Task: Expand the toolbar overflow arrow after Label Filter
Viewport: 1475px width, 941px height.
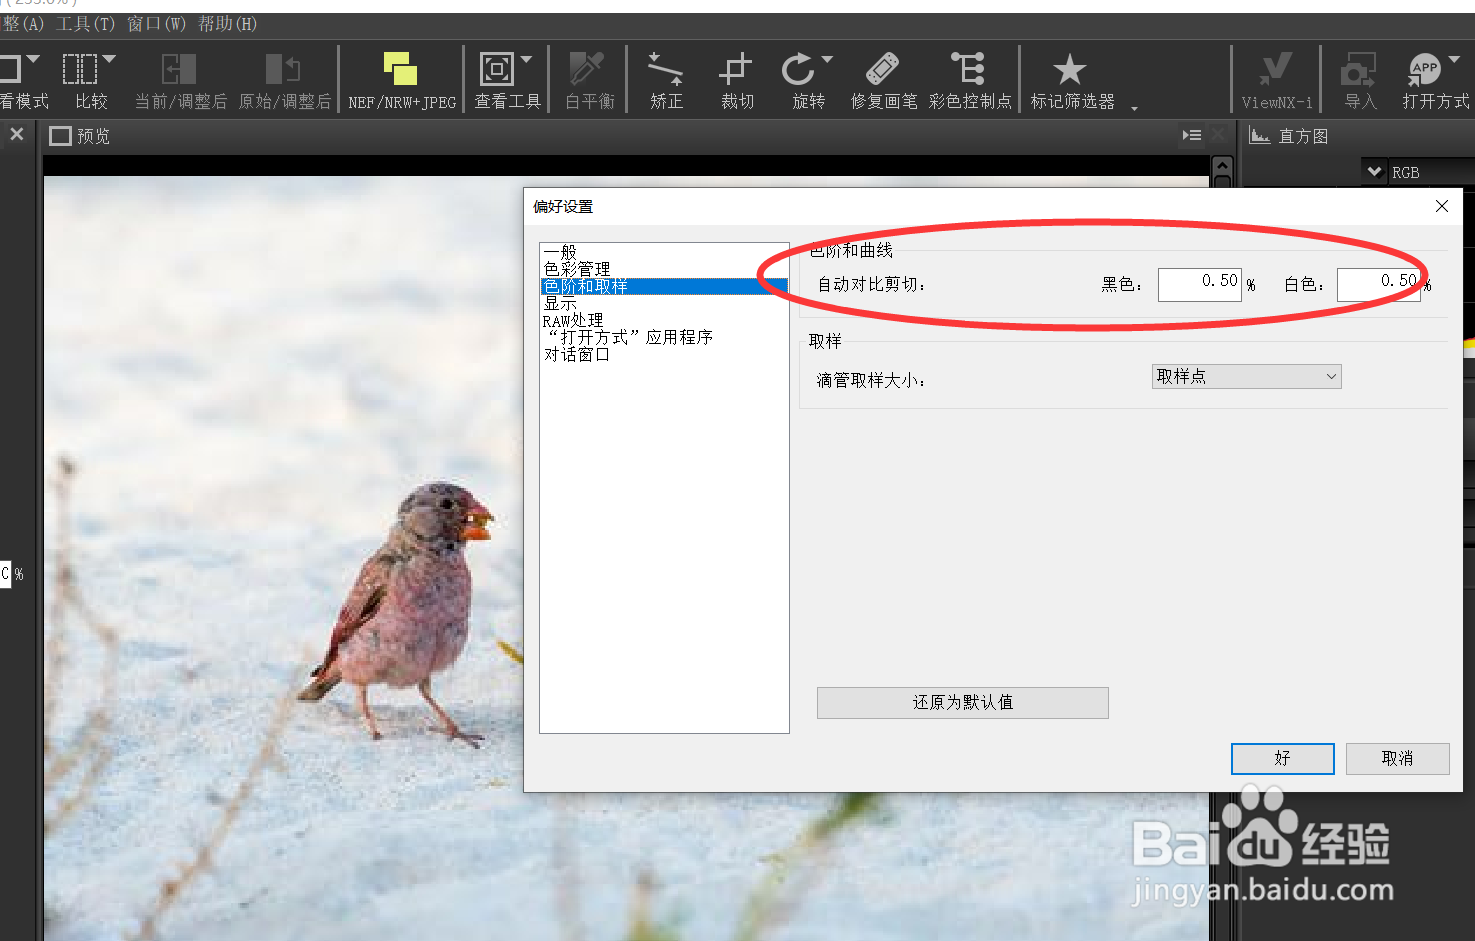Action: tap(1134, 108)
